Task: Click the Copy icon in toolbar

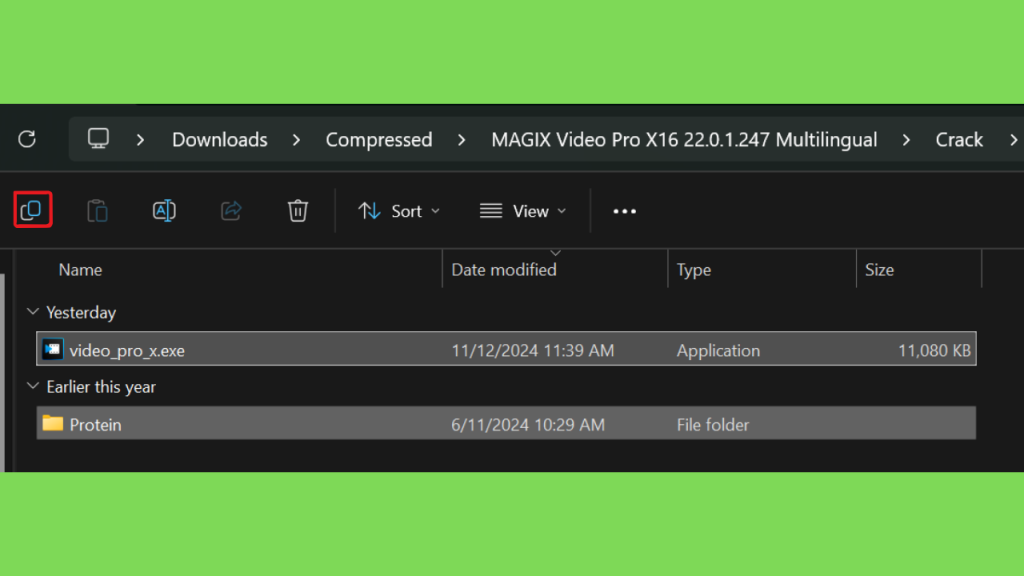Action: 32,210
